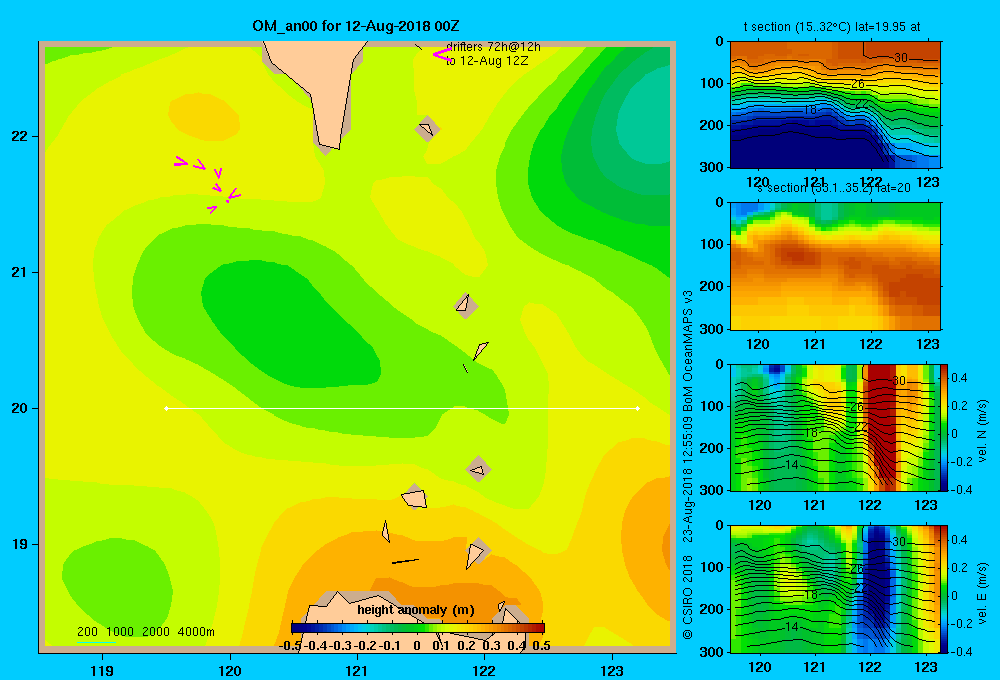Click longitude label 121 below main map

pyautogui.click(x=357, y=670)
